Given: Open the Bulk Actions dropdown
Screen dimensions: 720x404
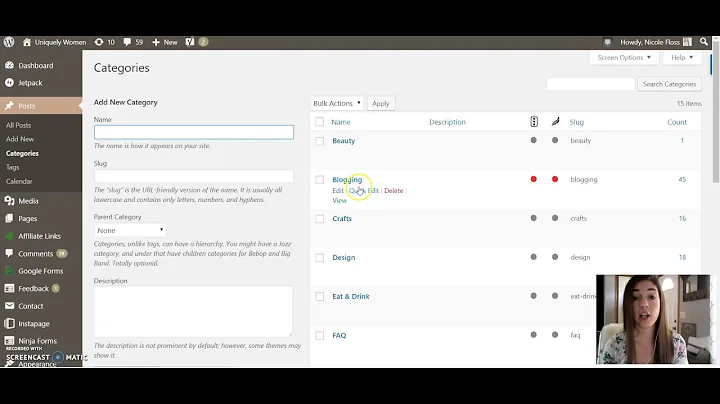Looking at the screenshot, I should pyautogui.click(x=336, y=103).
